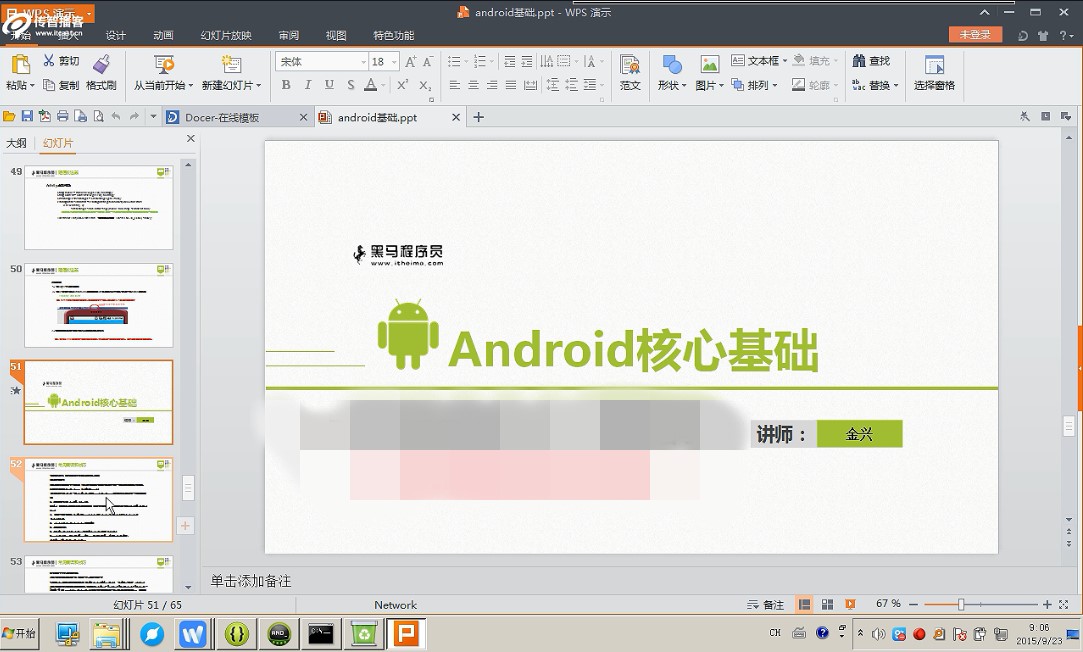Click the font color A swatch
Screen dimensions: 1083x652
pos(371,85)
